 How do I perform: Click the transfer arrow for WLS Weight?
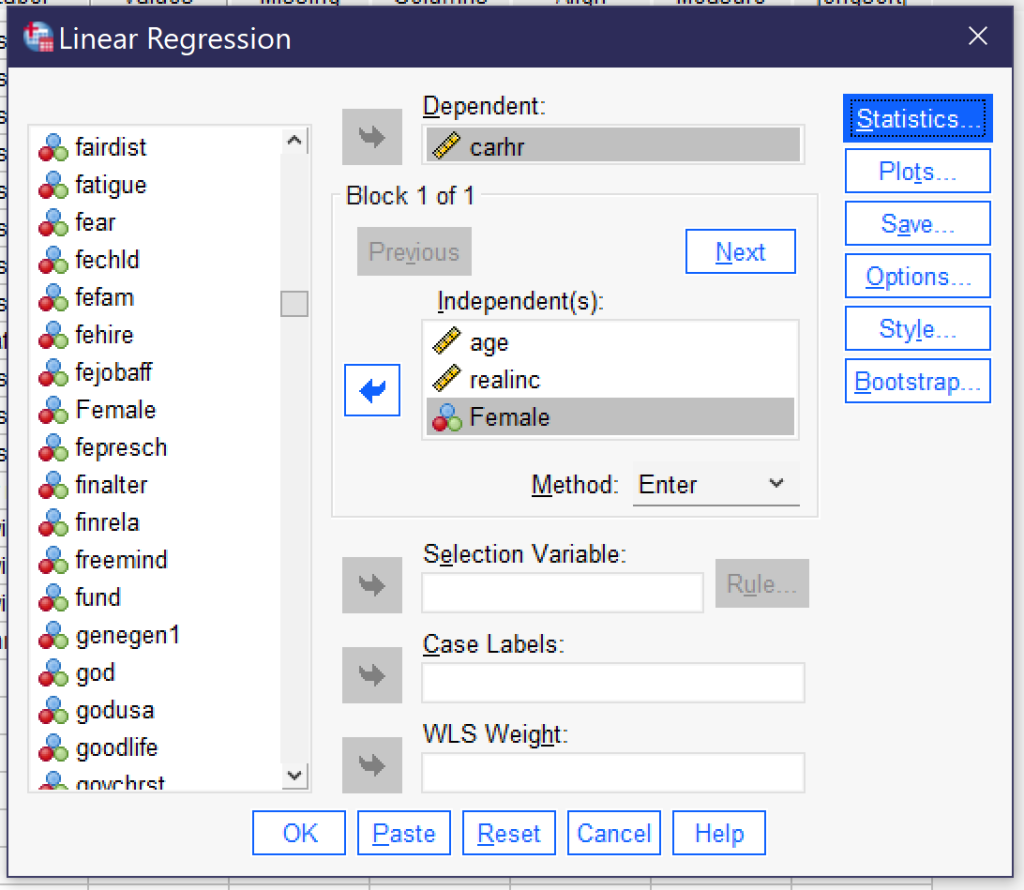coord(372,765)
